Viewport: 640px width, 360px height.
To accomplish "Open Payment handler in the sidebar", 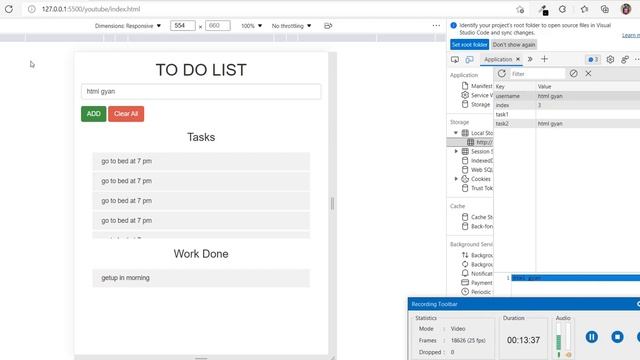I will pyautogui.click(x=477, y=282).
